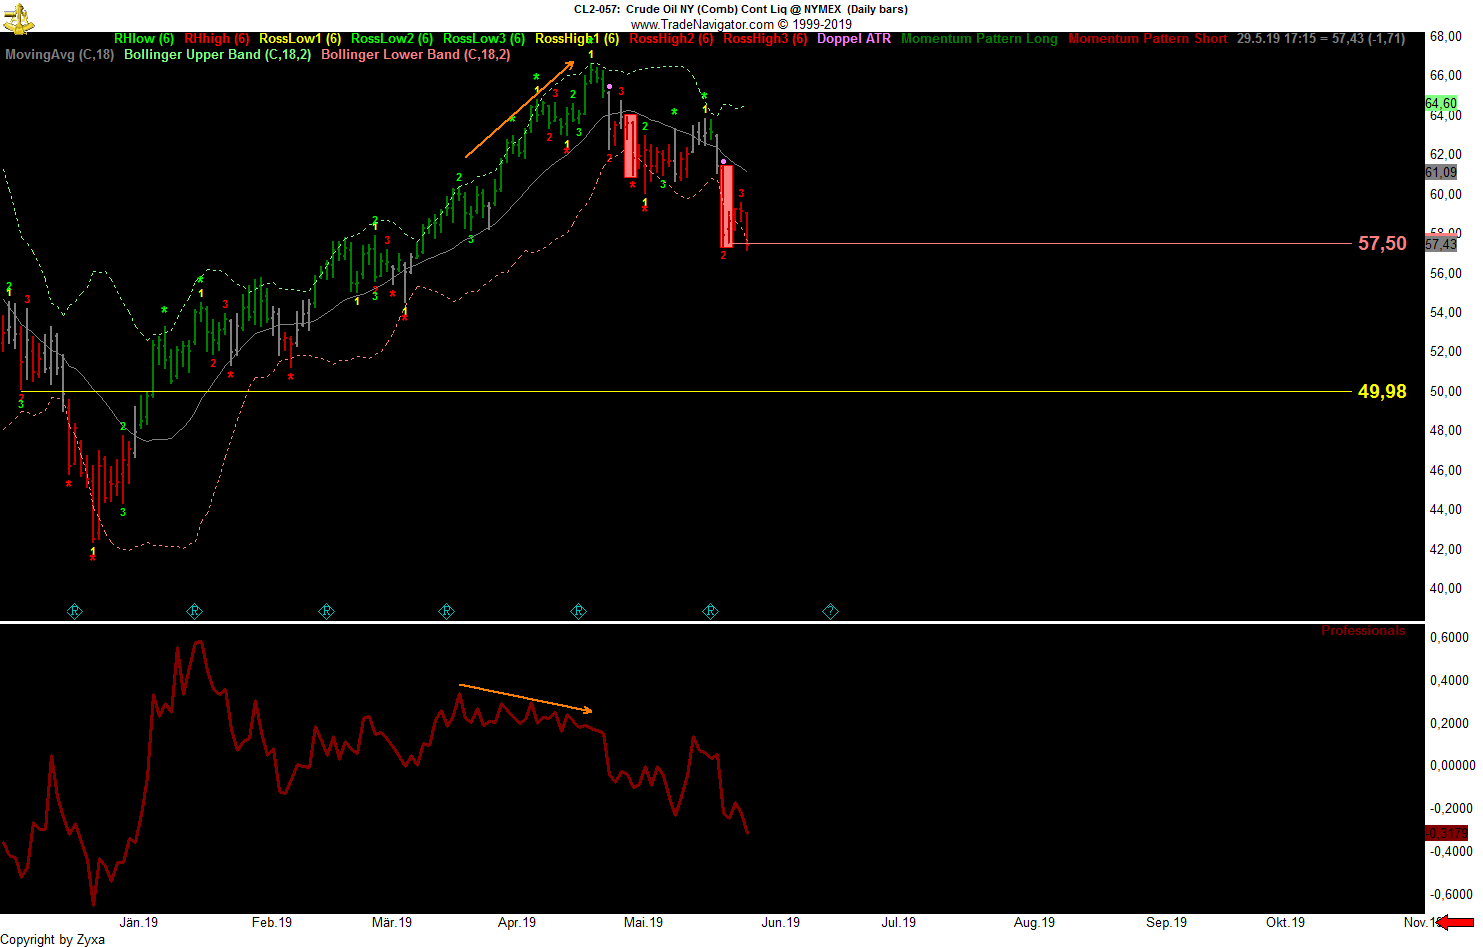Select the R diamond marker below Jun.19
The height and width of the screenshot is (947, 1483).
point(710,611)
